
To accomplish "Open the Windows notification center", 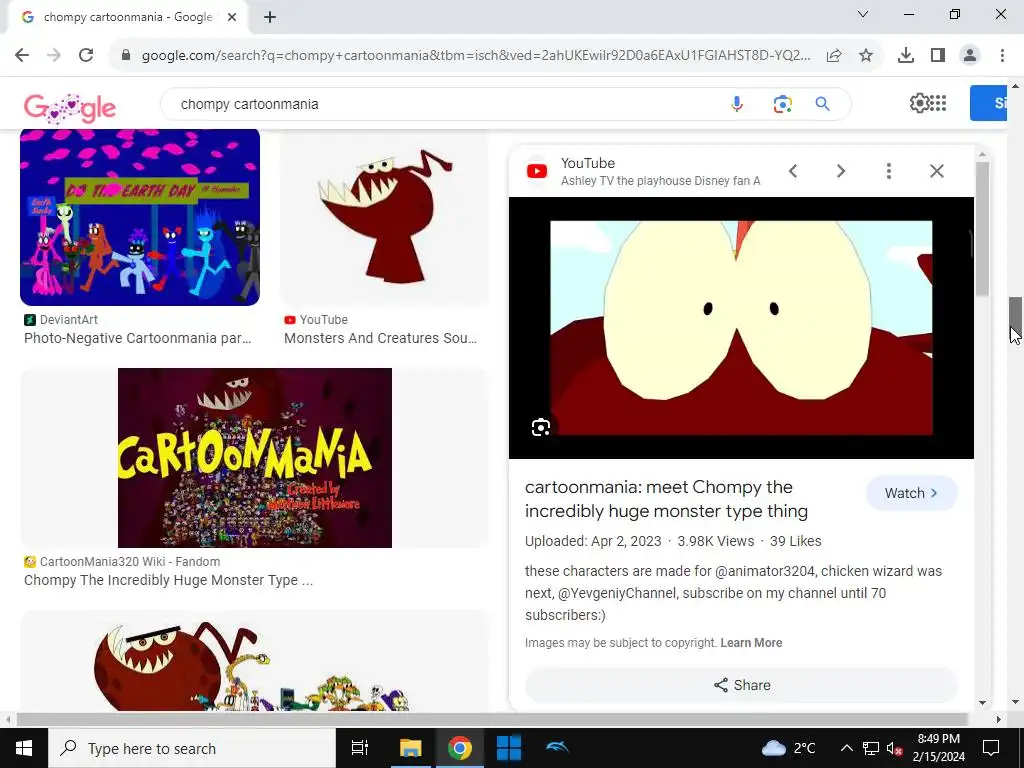I will pyautogui.click(x=991, y=748).
